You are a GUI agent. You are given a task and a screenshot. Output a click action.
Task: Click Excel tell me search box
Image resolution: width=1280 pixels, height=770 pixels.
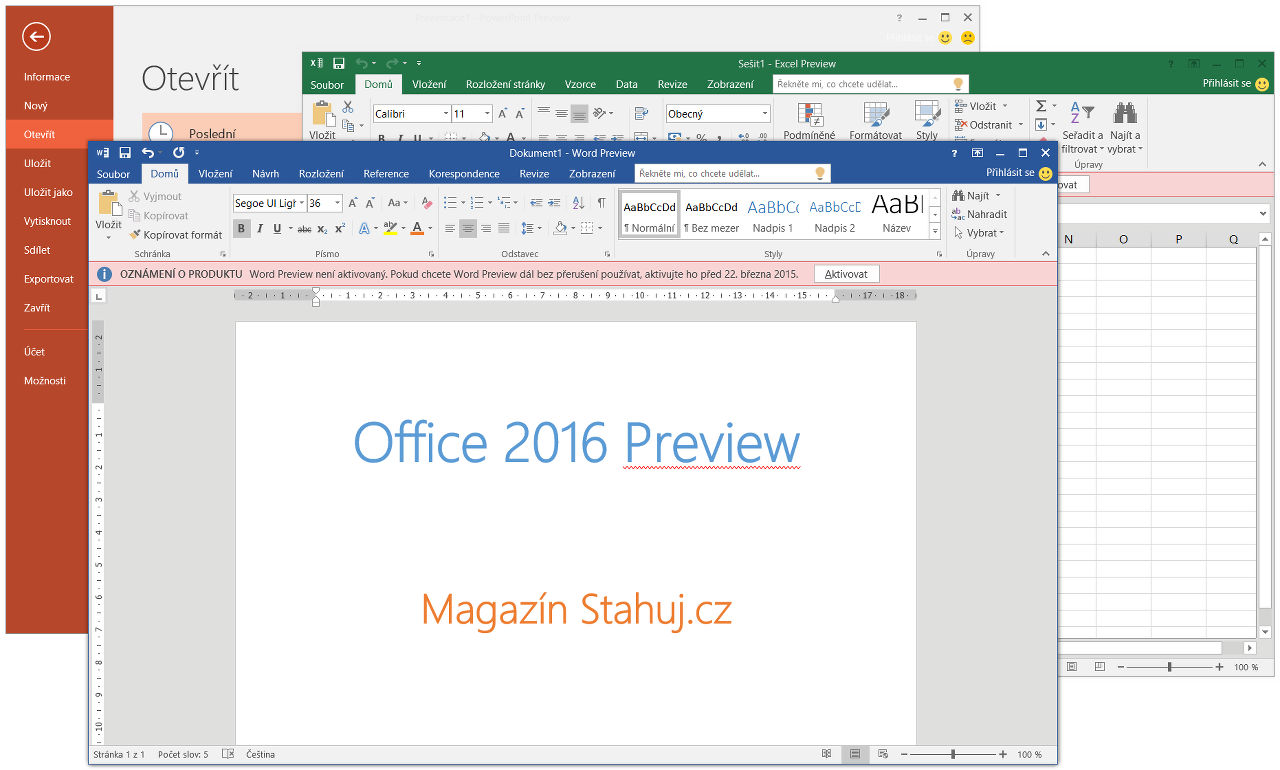coord(870,84)
